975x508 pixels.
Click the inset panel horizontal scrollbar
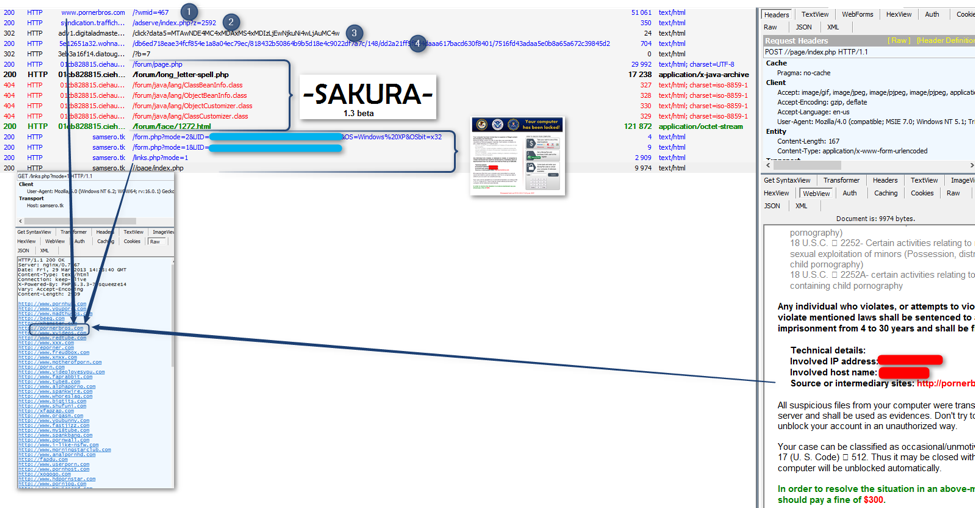tap(95, 221)
